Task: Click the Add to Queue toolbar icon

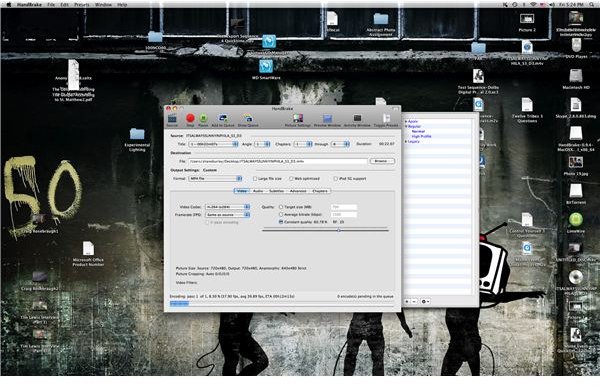Action: pyautogui.click(x=223, y=119)
